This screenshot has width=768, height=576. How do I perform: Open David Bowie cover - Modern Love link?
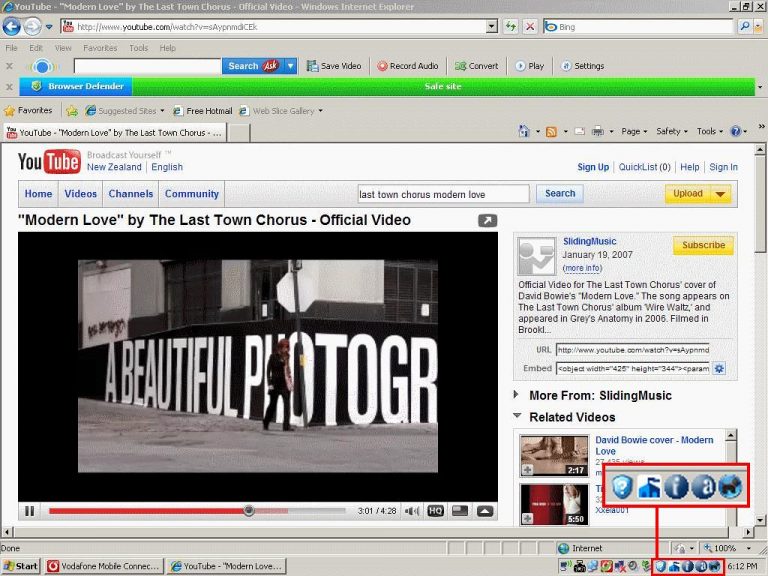point(654,445)
